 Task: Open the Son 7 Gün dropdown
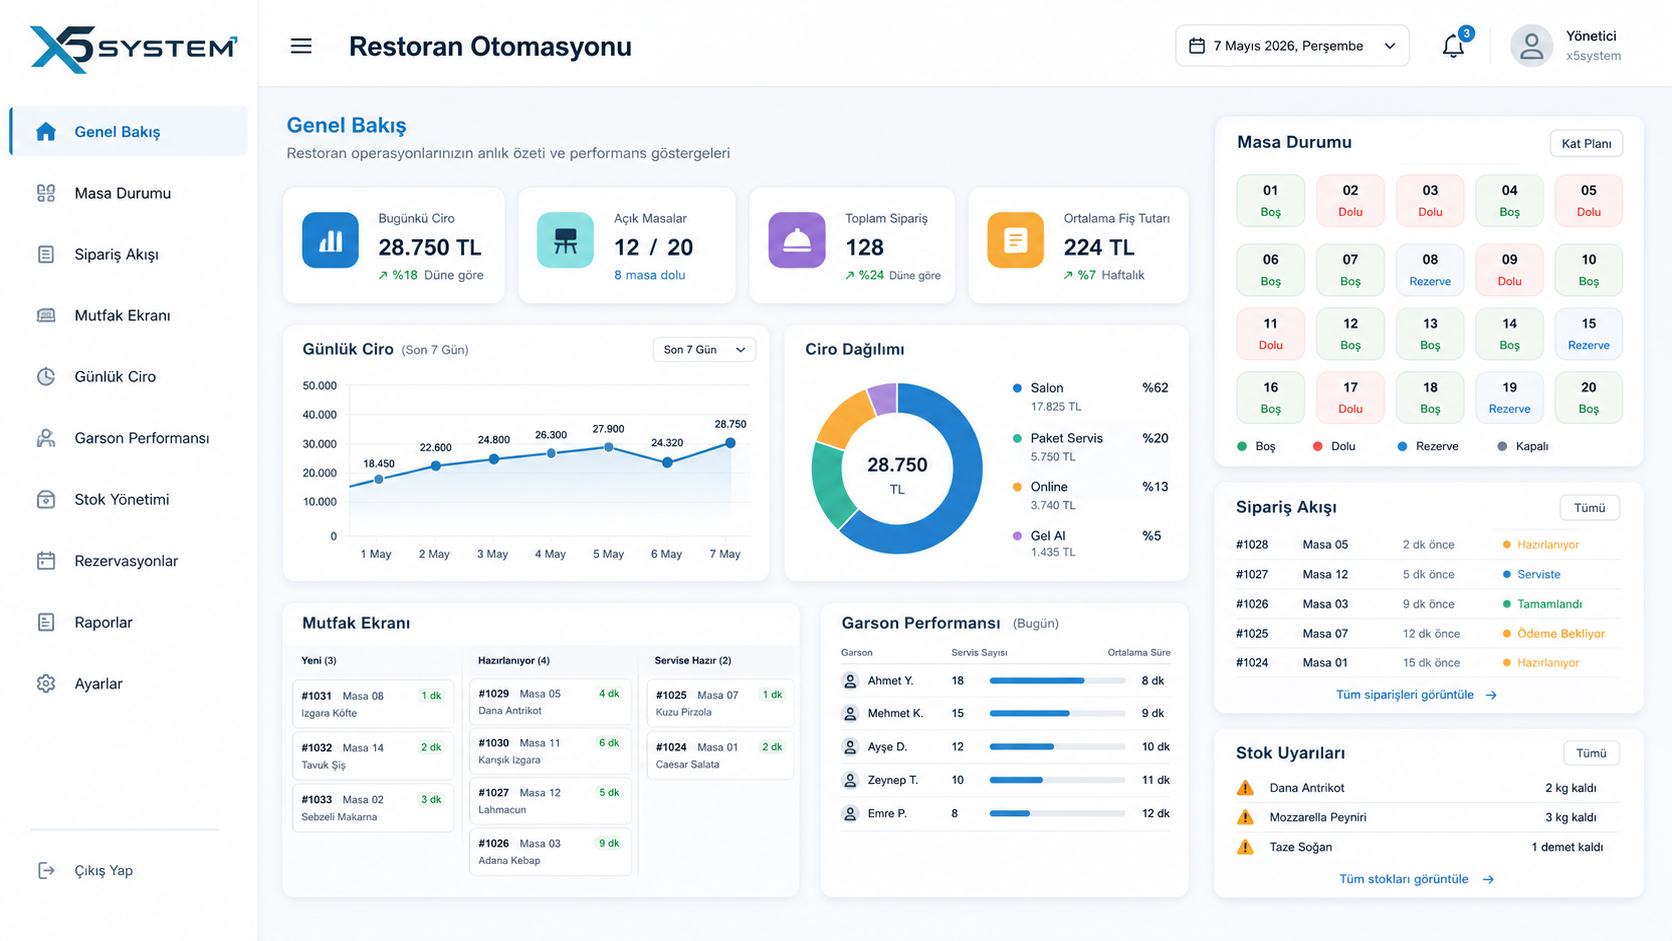[x=704, y=350]
